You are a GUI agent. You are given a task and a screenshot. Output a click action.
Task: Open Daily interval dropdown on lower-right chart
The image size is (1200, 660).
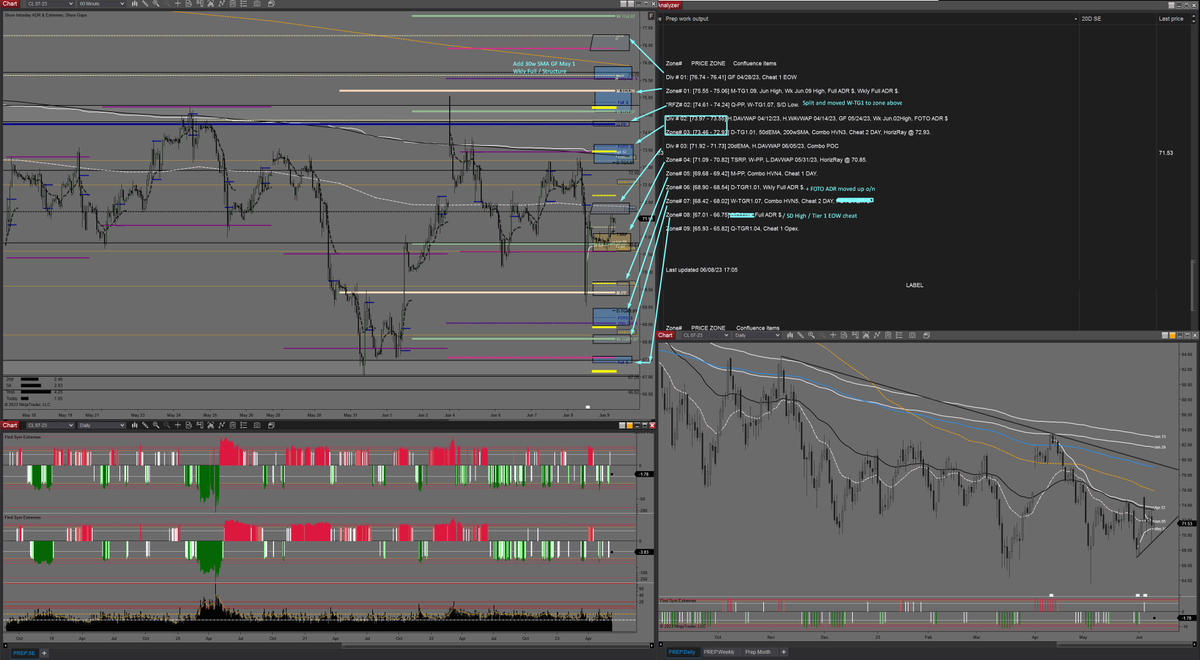[x=757, y=335]
